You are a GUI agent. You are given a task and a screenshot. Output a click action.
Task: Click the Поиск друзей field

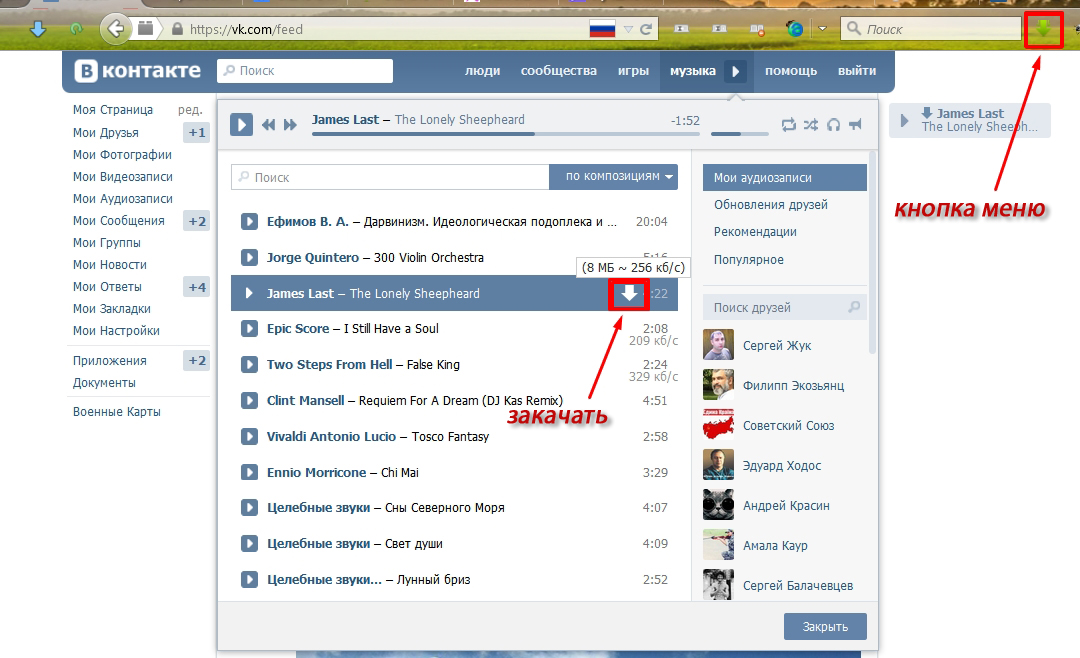(785, 307)
